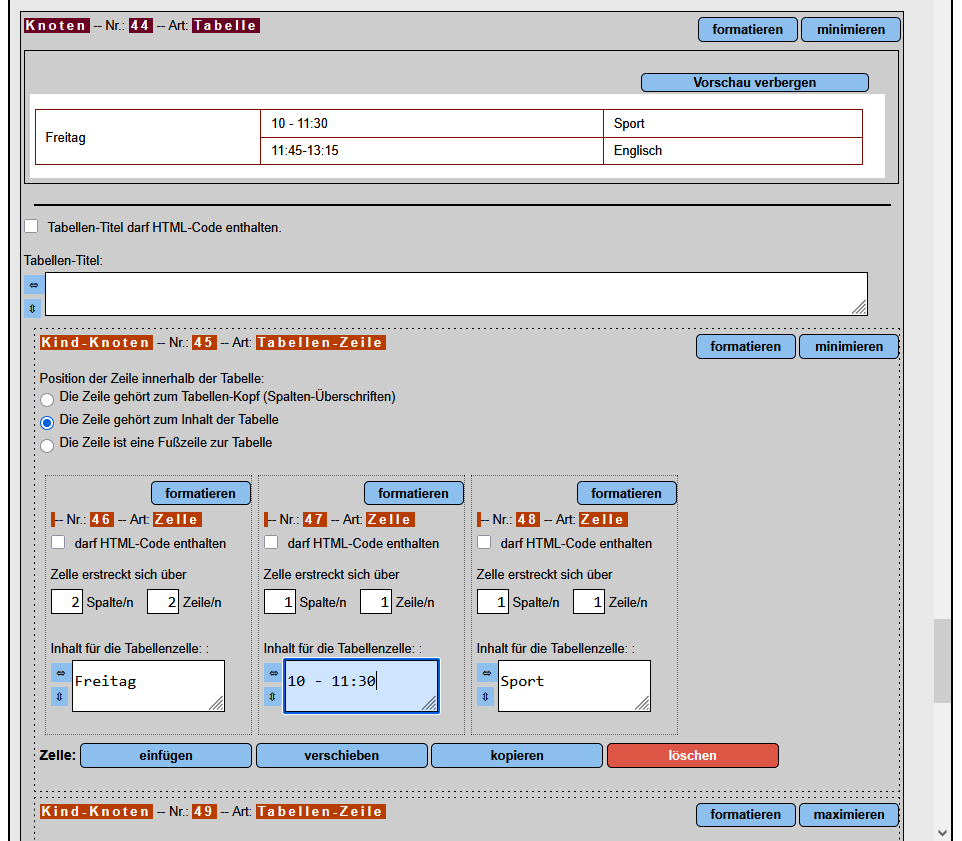Click horizontal resize icon next to Freitag textarea
Screen dimensions: 962x841
coord(59,673)
